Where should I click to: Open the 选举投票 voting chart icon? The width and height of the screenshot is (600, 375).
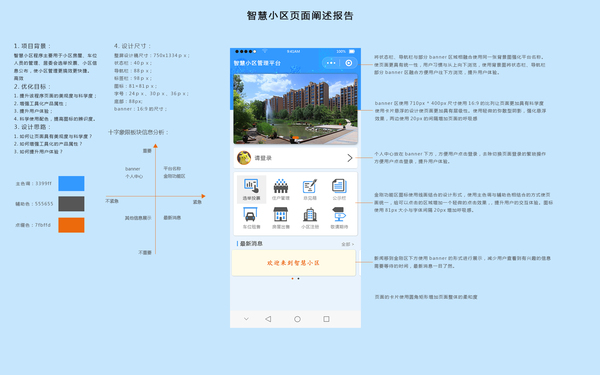[251, 186]
